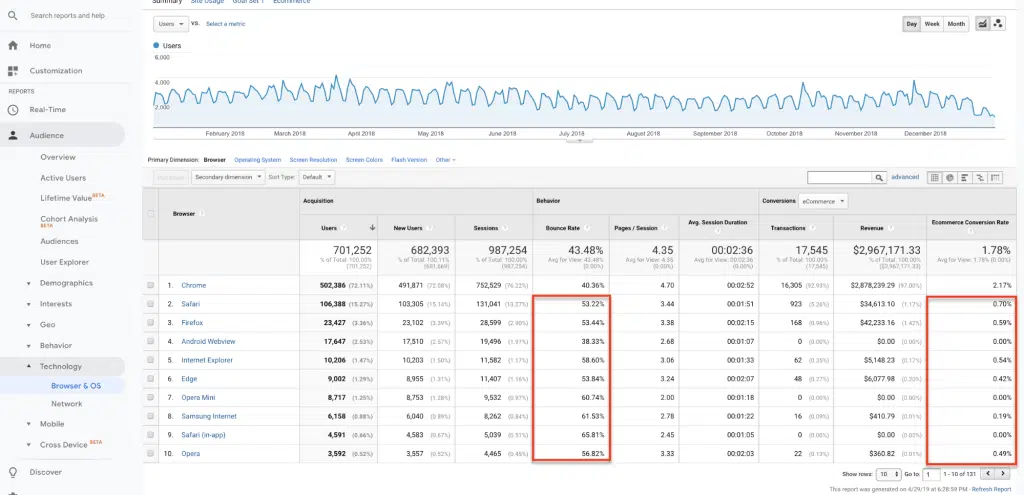This screenshot has width=1024, height=495.
Task: Click the Users column sort arrow
Action: coord(372,227)
